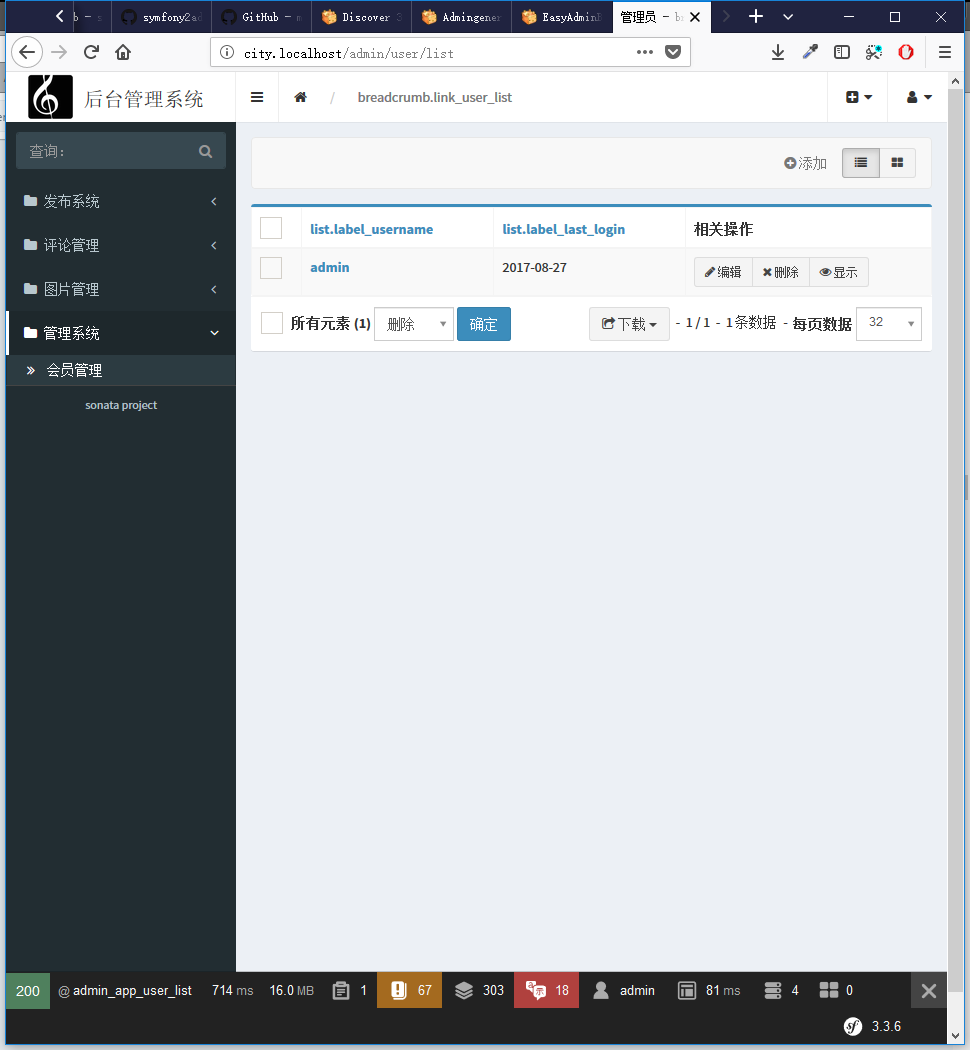Expand the 图片管理 sidebar menu
Image resolution: width=970 pixels, height=1050 pixels.
[121, 289]
